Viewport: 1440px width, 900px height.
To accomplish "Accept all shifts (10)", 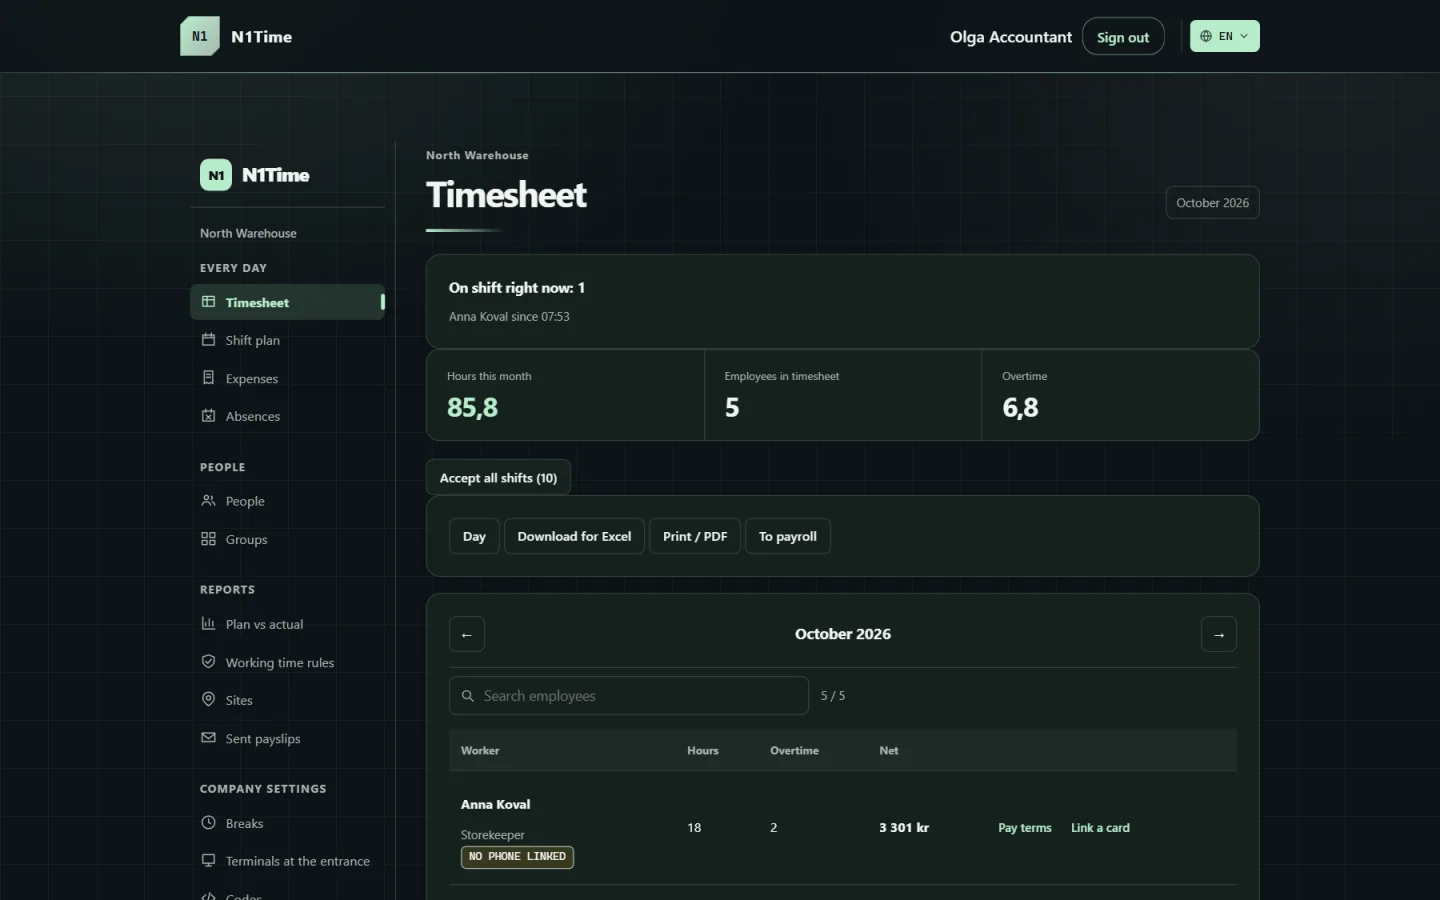I will (x=498, y=478).
